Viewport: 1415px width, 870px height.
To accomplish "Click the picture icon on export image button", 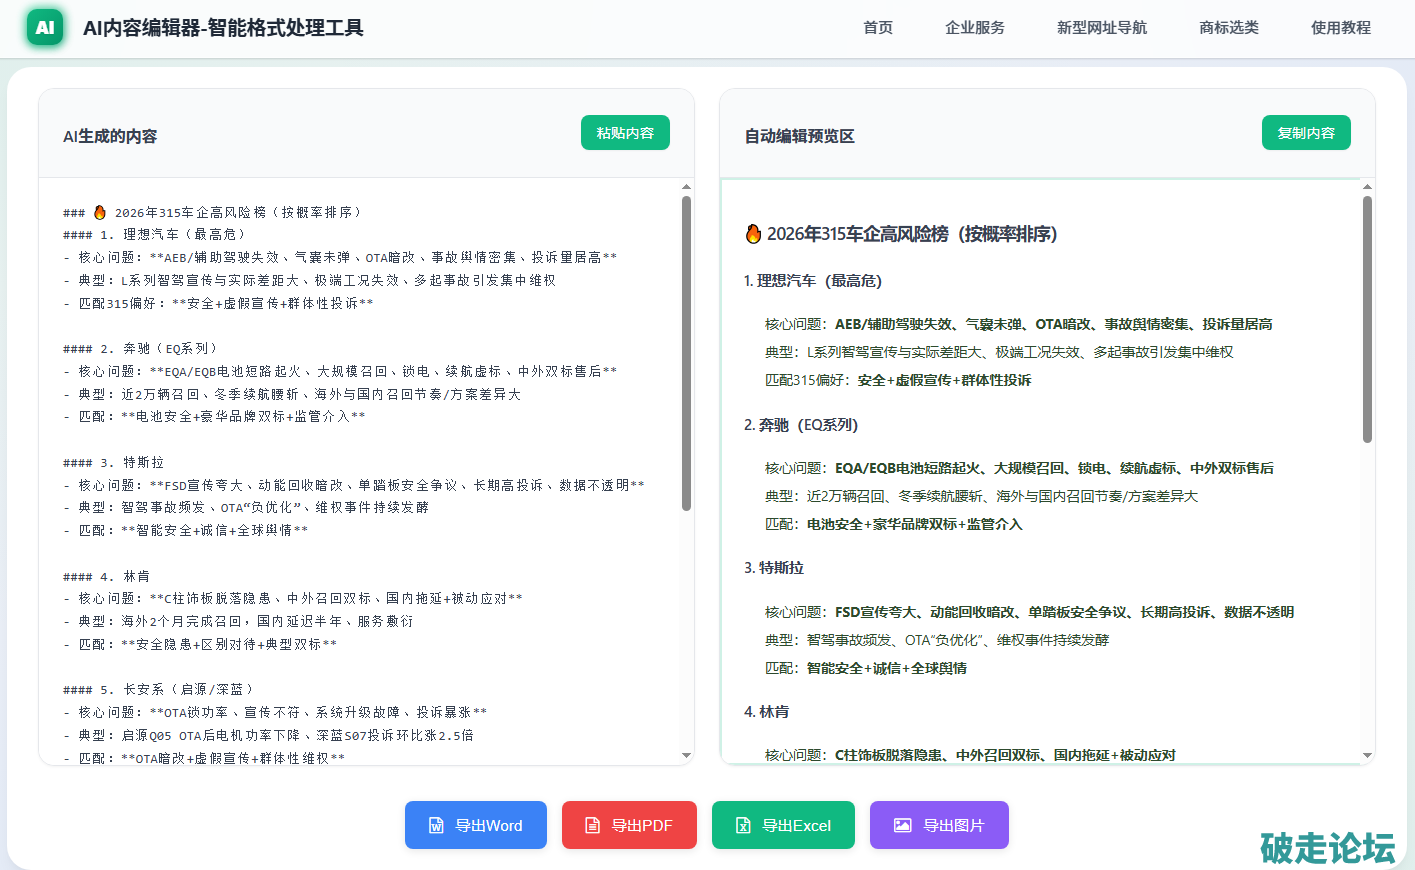I will pyautogui.click(x=902, y=825).
